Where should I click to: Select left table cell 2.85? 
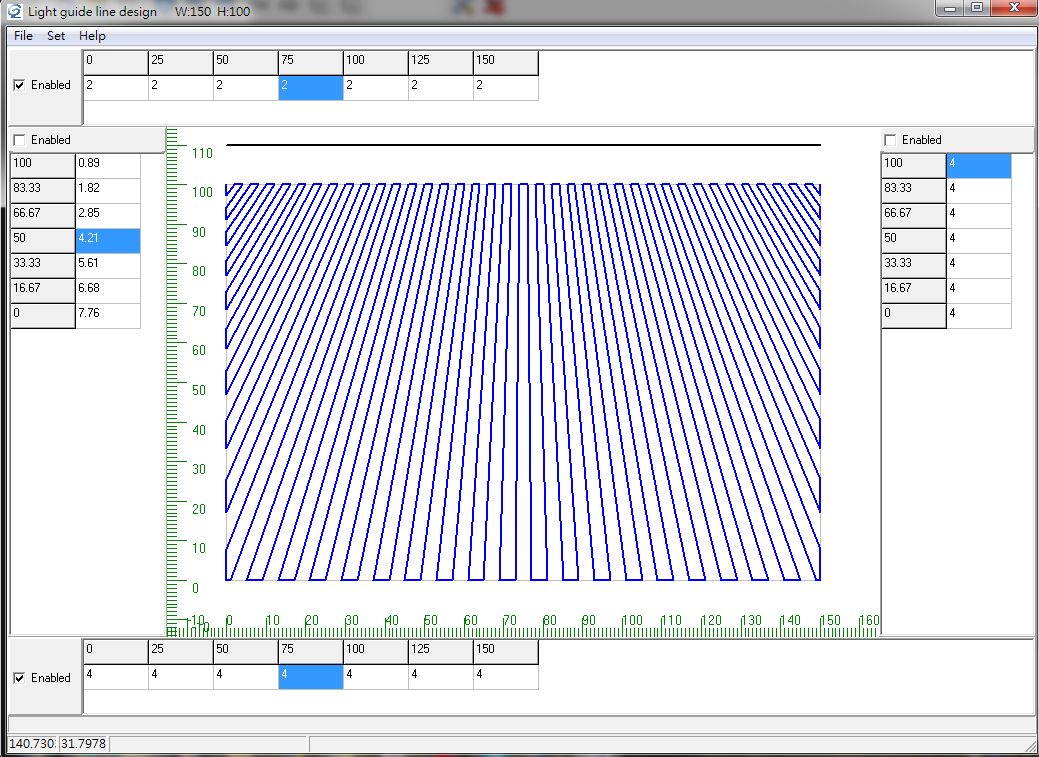click(x=108, y=216)
